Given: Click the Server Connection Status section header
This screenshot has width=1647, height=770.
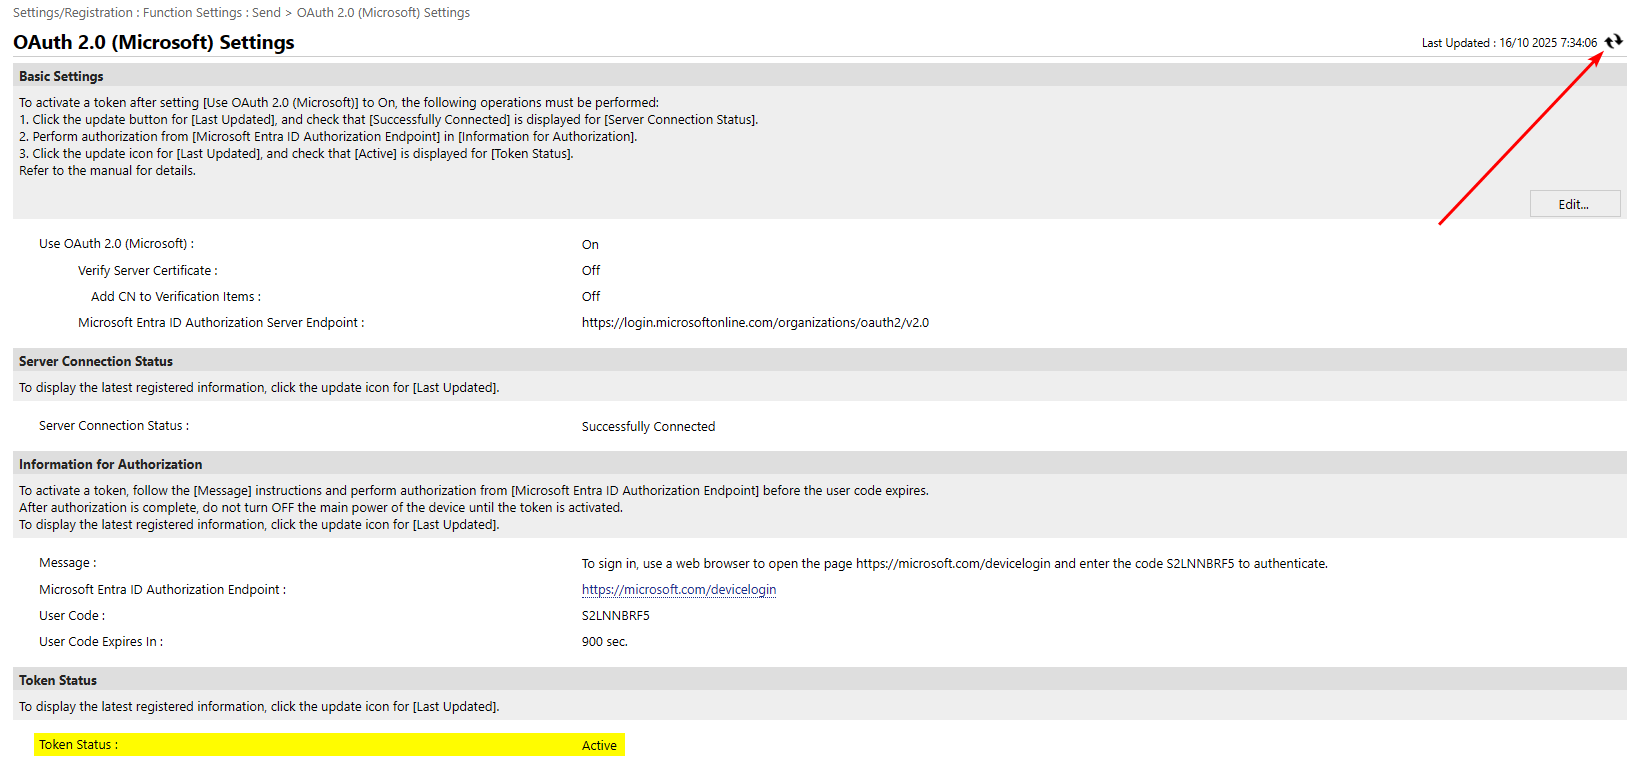Looking at the screenshot, I should click(x=96, y=361).
